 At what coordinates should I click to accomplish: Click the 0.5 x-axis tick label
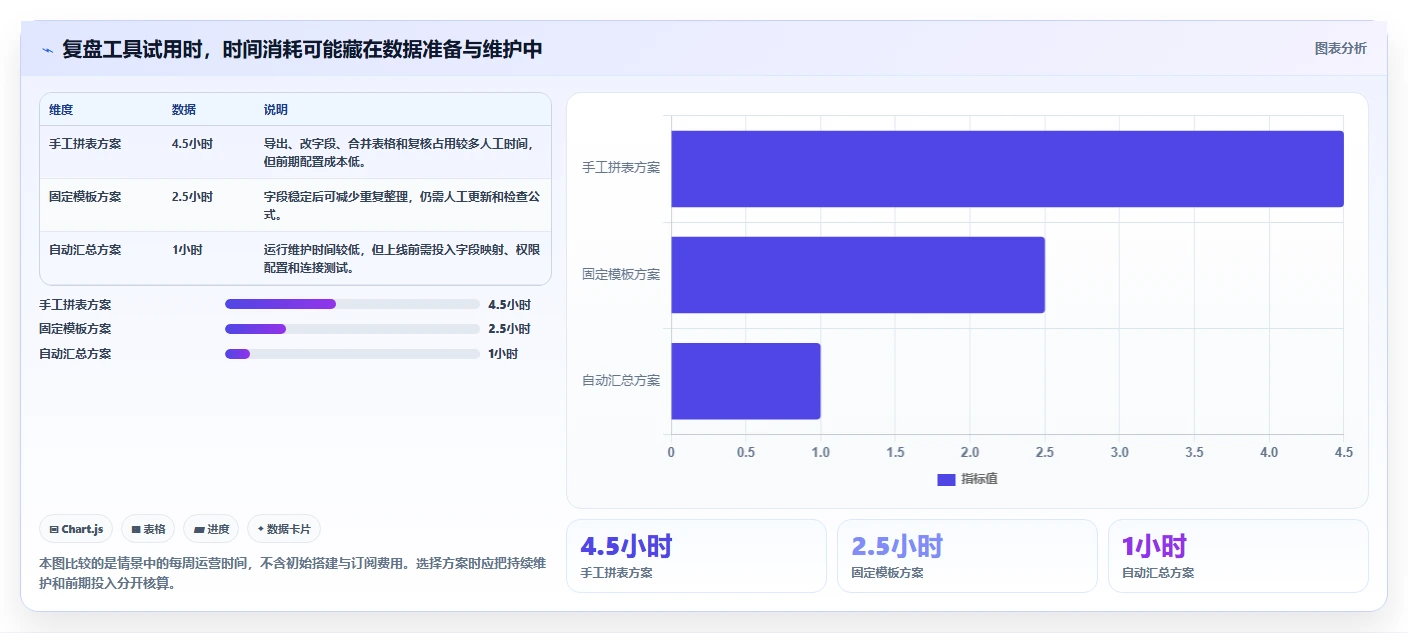pos(746,452)
